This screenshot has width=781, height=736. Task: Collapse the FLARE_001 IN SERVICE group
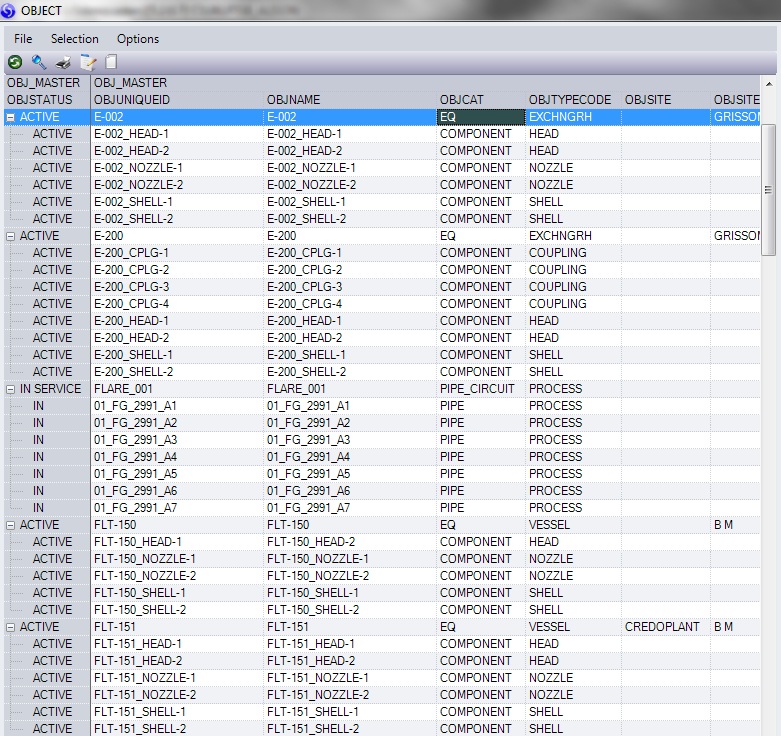pos(11,389)
